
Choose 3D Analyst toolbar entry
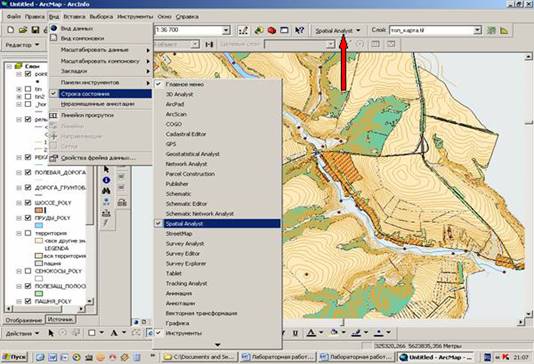(x=217, y=94)
